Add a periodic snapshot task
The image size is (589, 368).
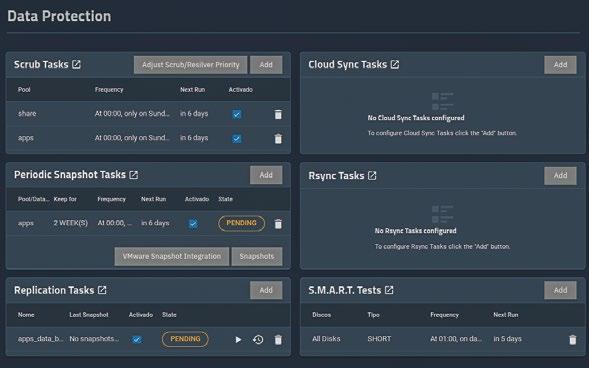tap(266, 175)
